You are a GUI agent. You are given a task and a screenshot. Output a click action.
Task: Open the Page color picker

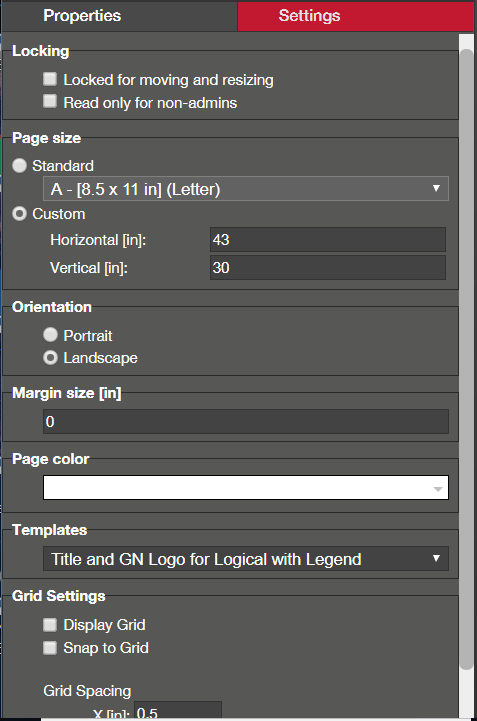(246, 487)
